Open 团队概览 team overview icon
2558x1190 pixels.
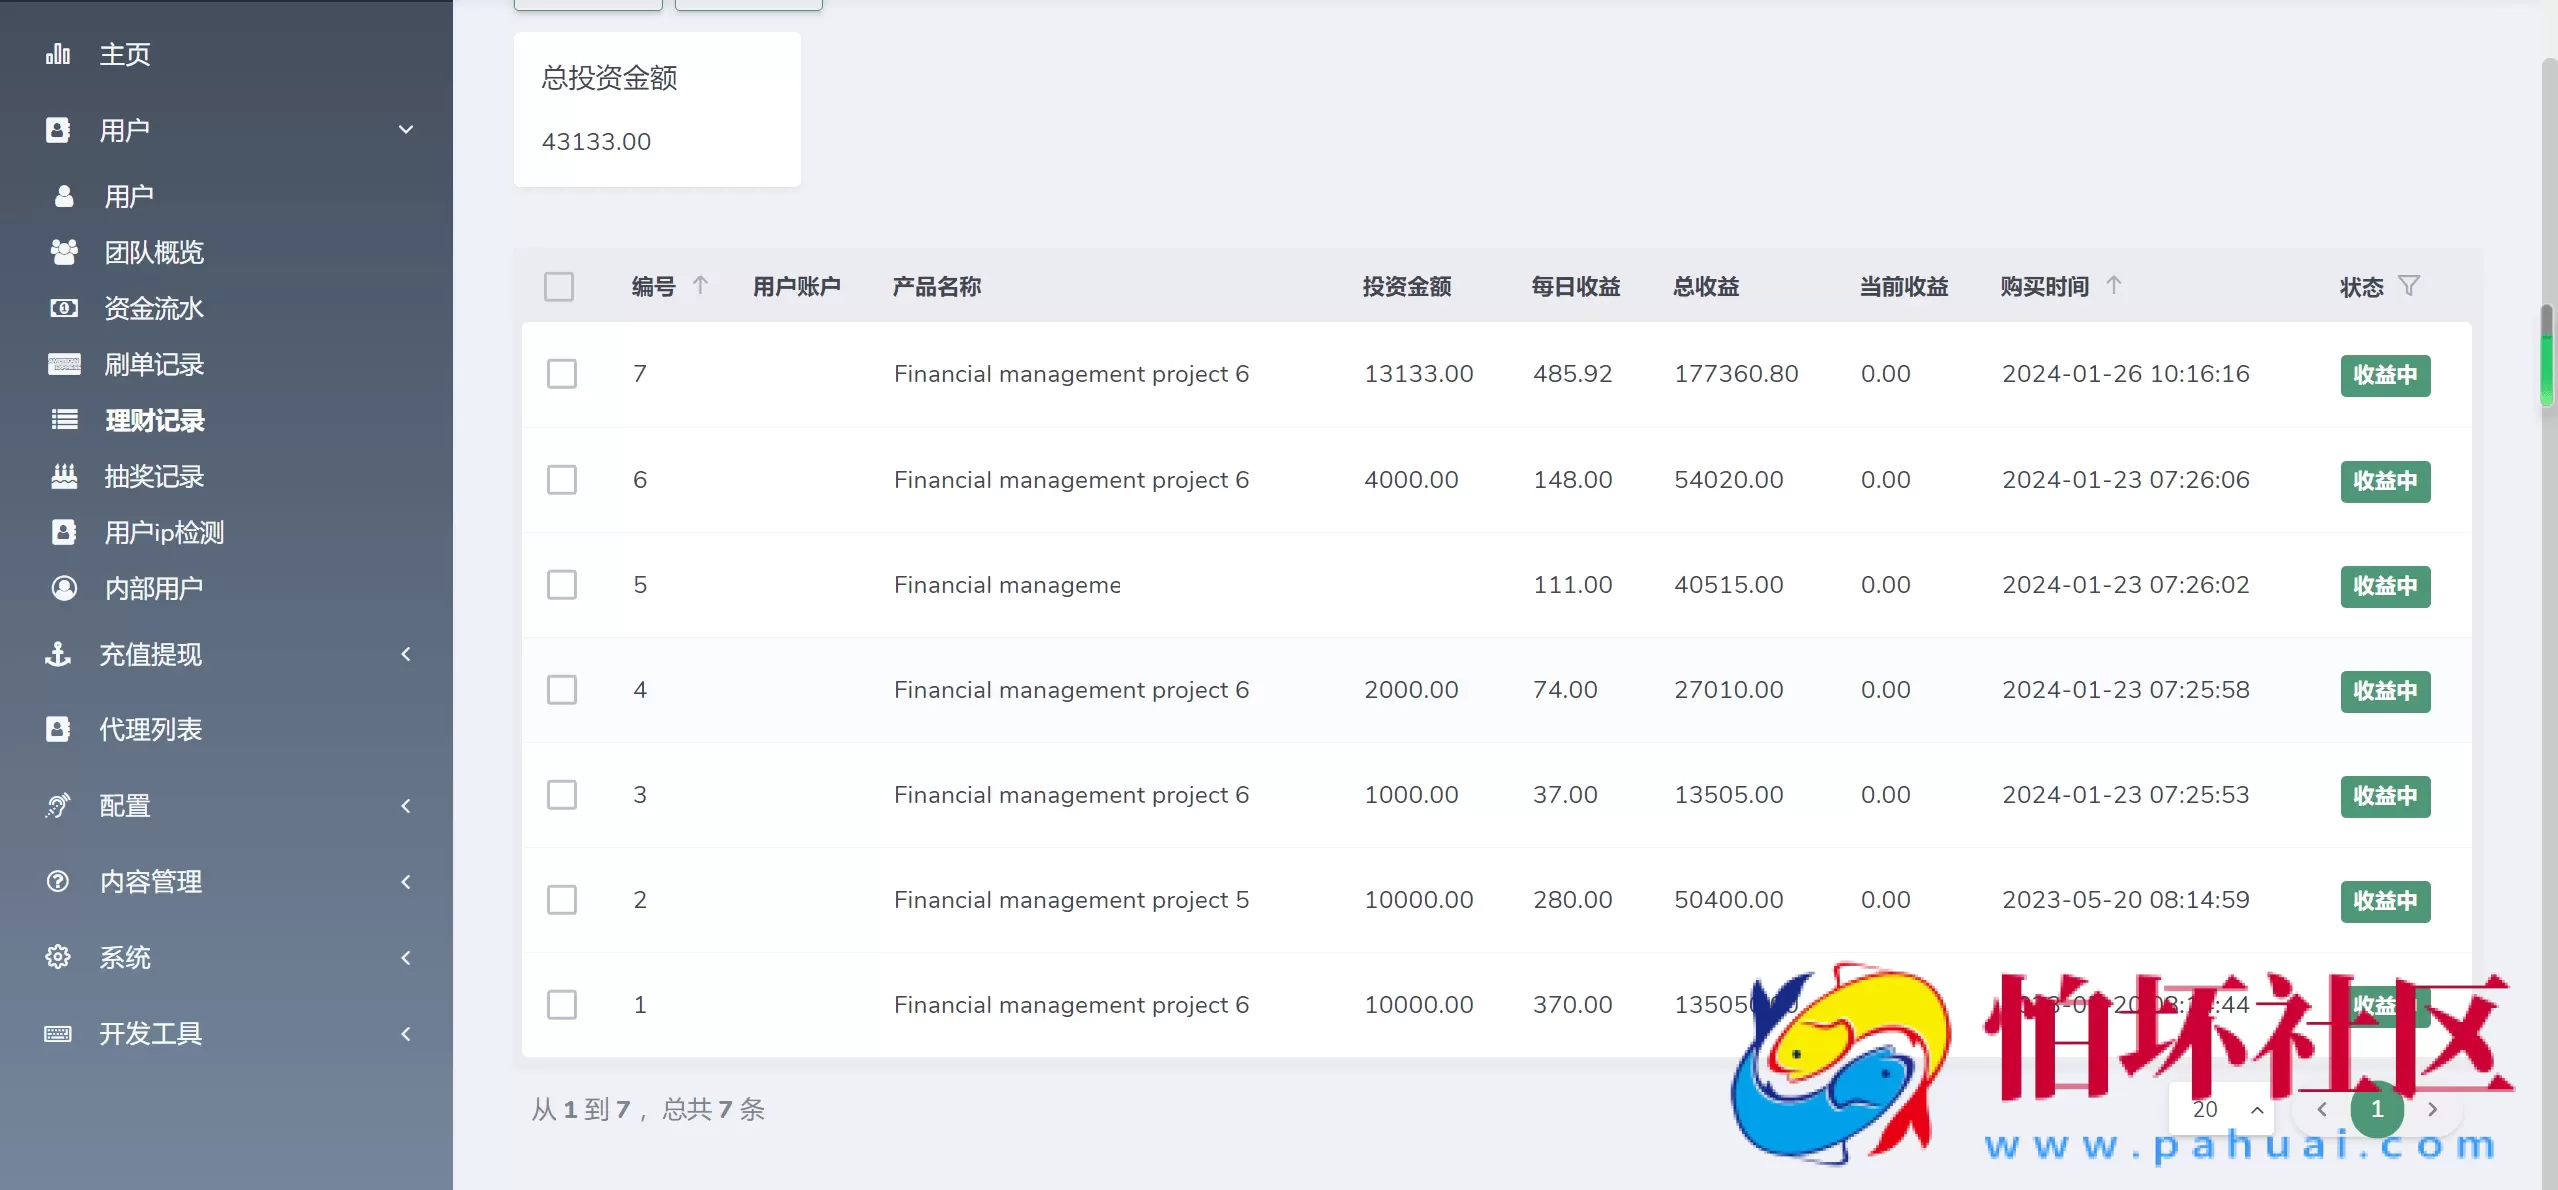pyautogui.click(x=63, y=252)
